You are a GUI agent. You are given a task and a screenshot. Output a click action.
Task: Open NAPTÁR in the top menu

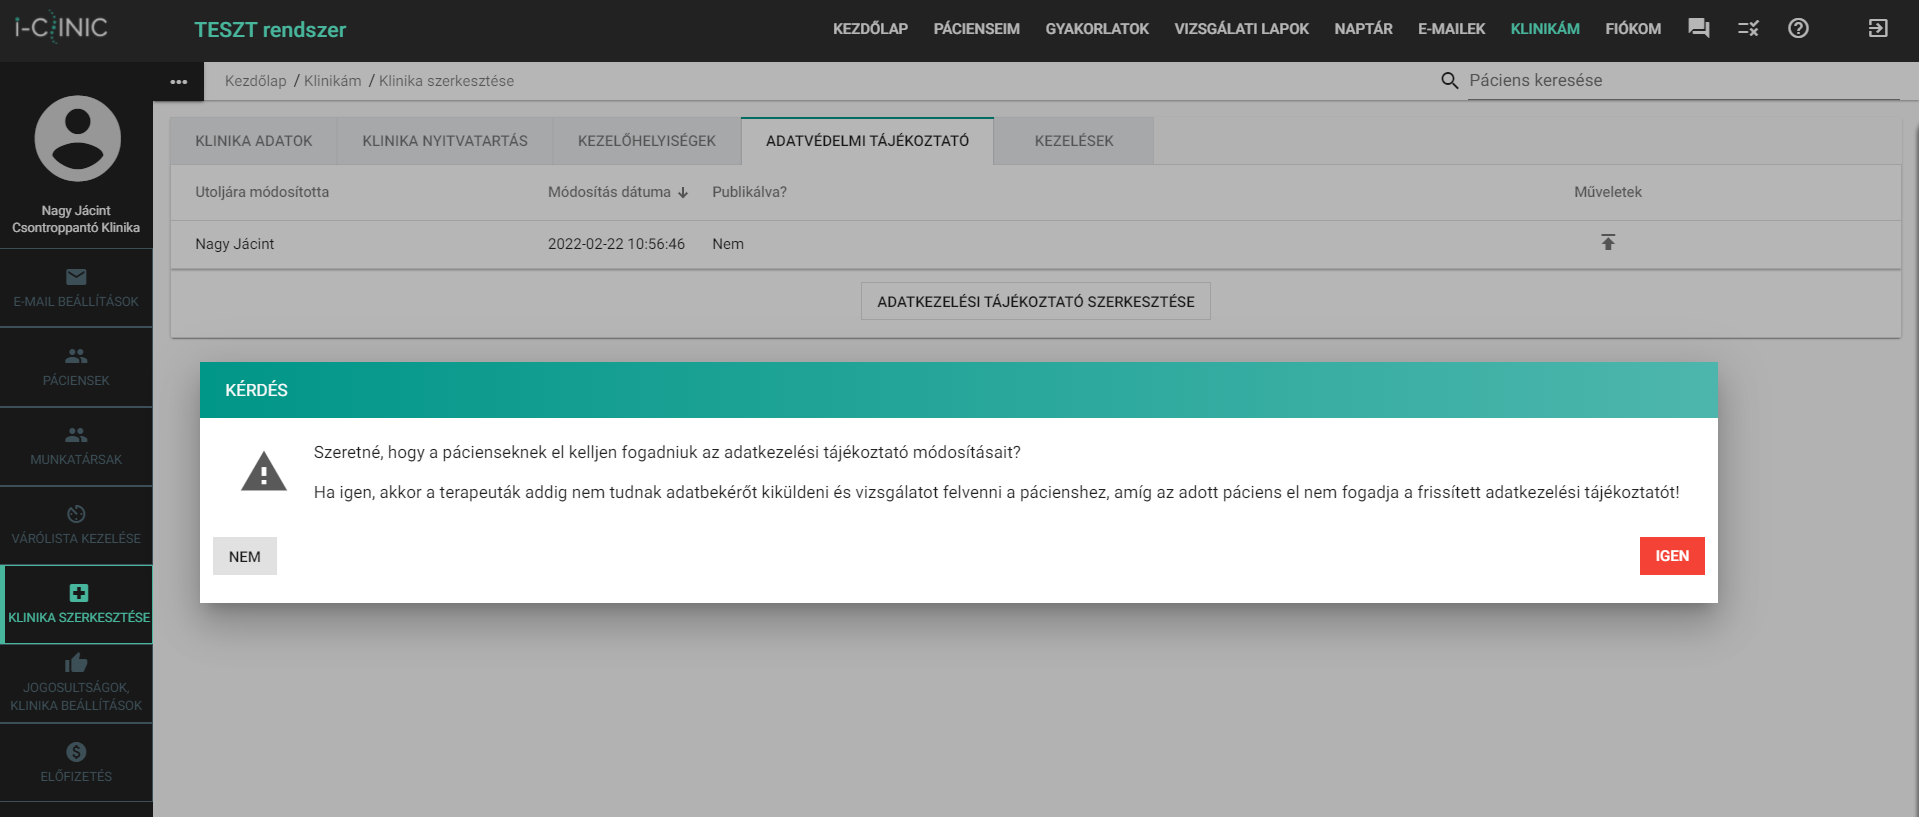click(1362, 29)
